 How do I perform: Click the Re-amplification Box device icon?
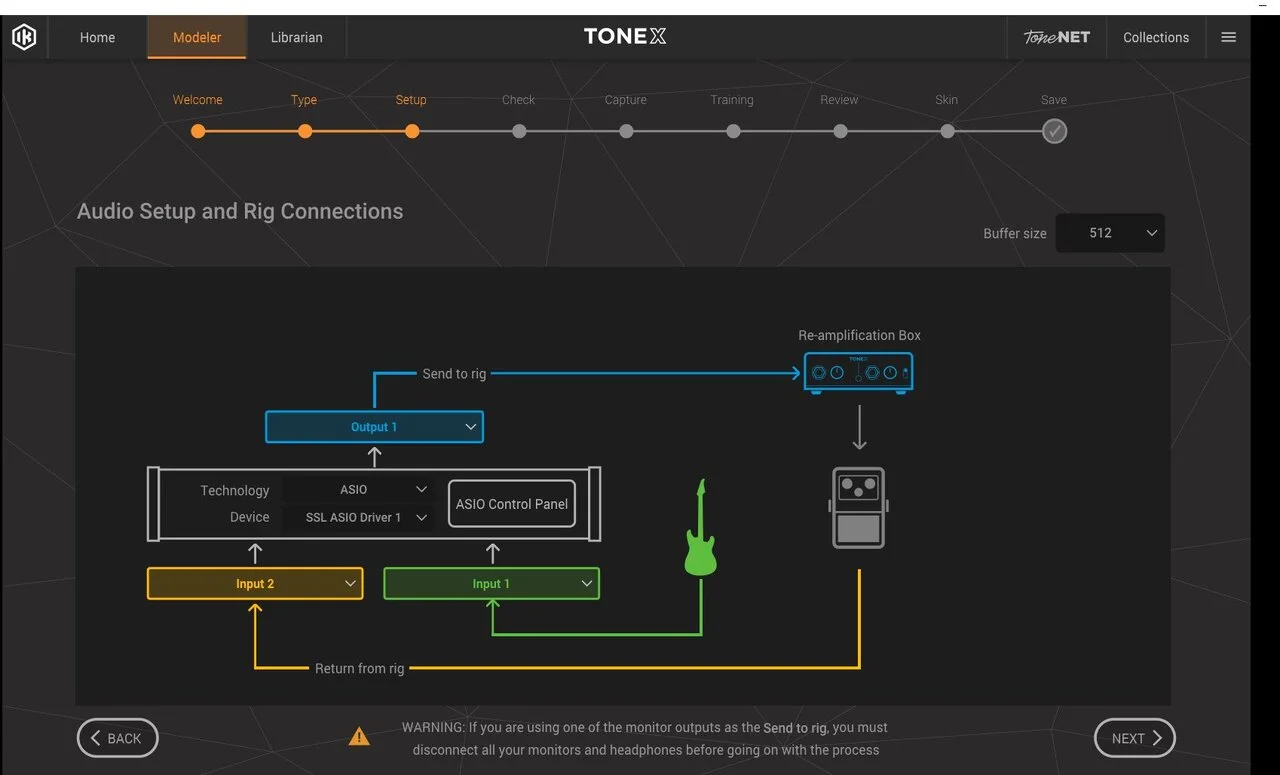click(858, 372)
